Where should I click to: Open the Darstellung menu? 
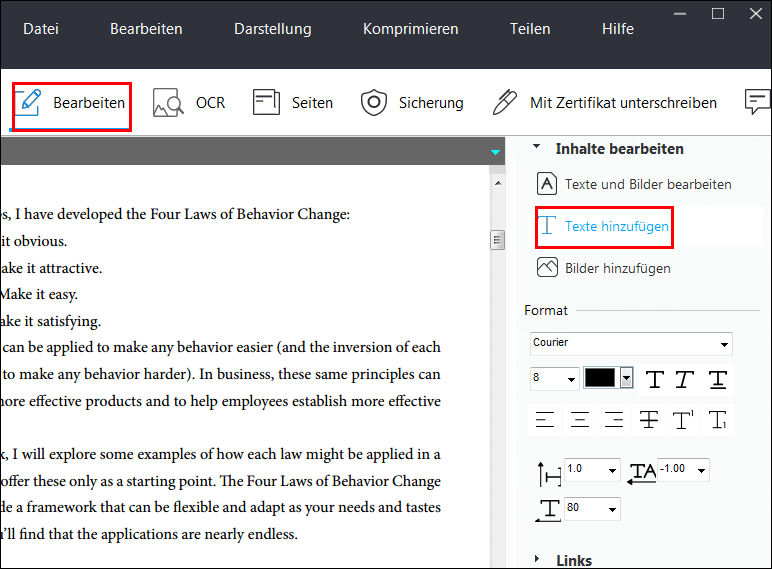pos(273,29)
